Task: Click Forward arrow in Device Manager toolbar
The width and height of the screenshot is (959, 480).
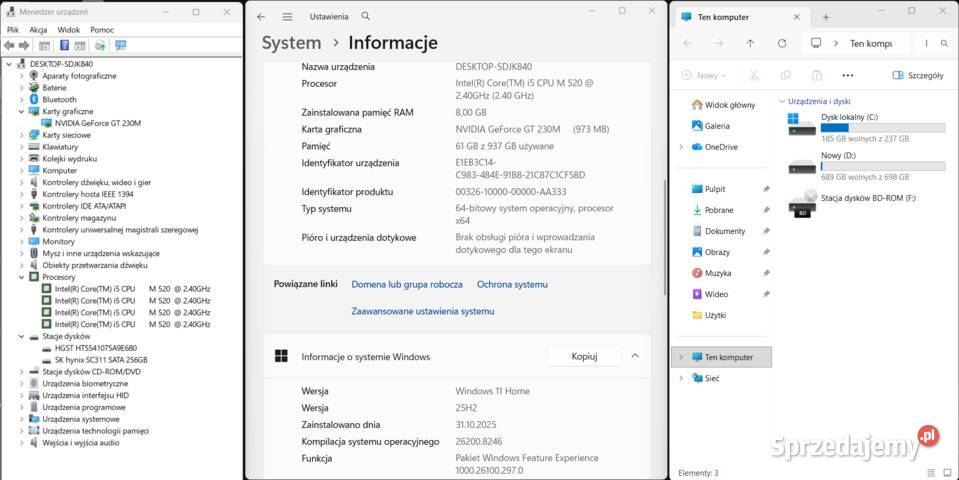Action: point(24,45)
